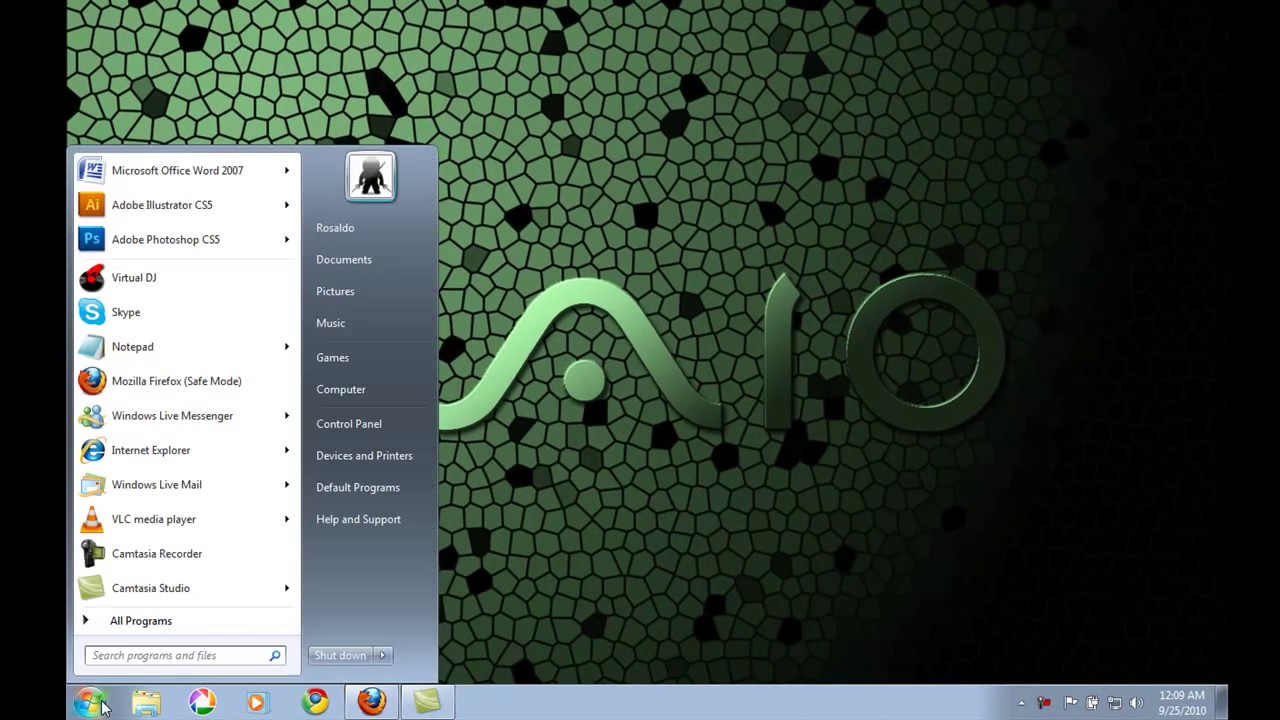Open All Programs list
This screenshot has height=720, width=1280.
(x=140, y=621)
